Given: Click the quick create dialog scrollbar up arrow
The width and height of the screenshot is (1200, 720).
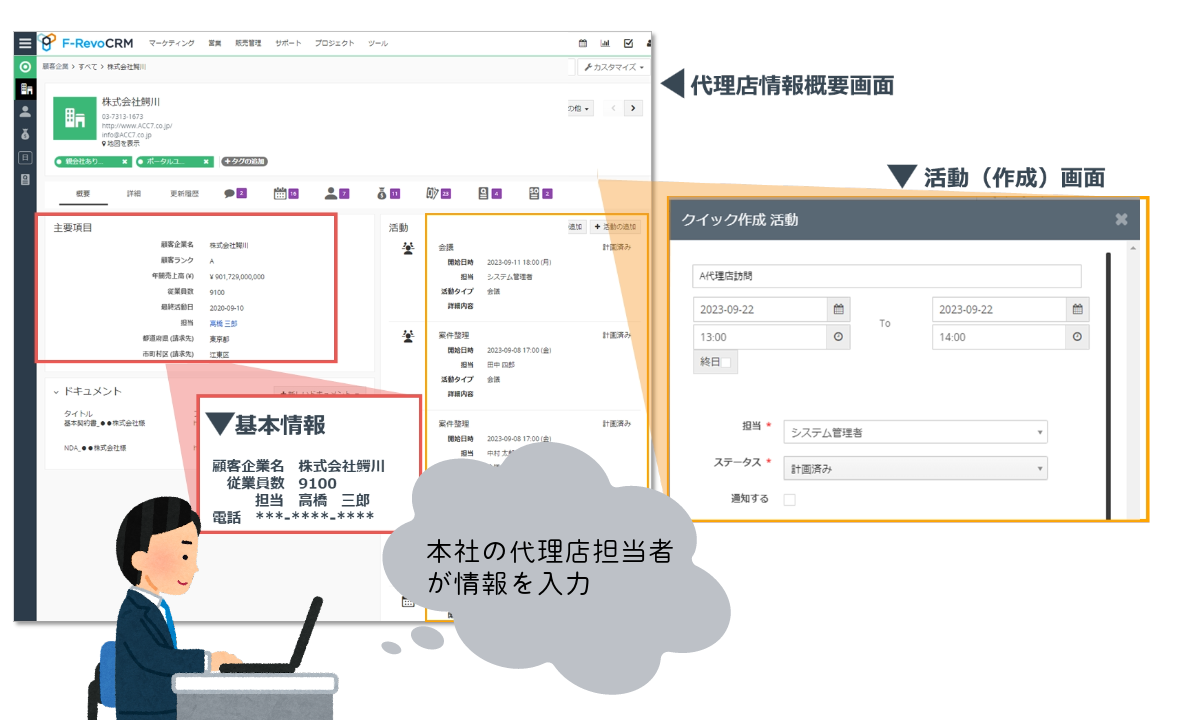Looking at the screenshot, I should click(1133, 247).
